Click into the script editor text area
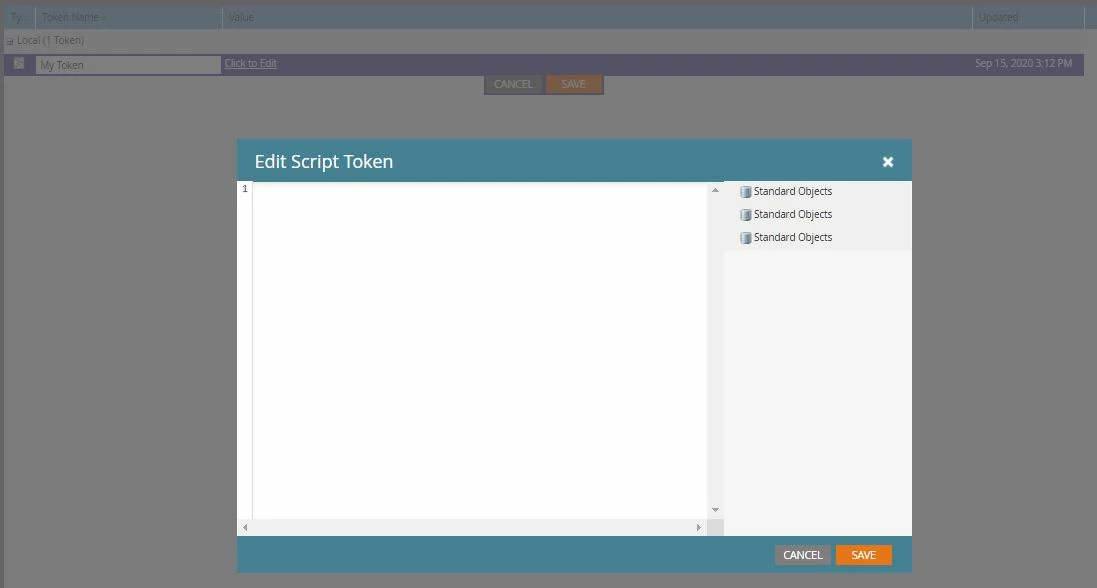This screenshot has width=1097, height=588. coord(480,350)
